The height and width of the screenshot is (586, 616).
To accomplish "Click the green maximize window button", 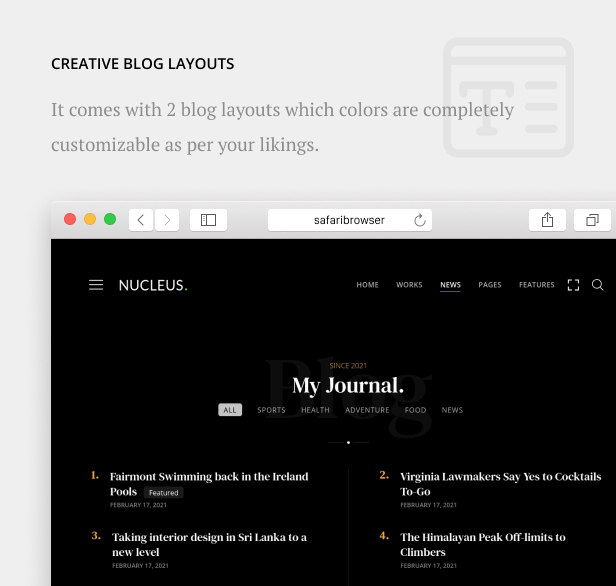I will [x=110, y=219].
